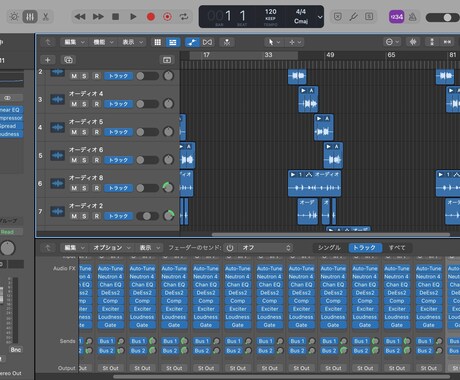Click the Cmaj key signature

coord(301,21)
